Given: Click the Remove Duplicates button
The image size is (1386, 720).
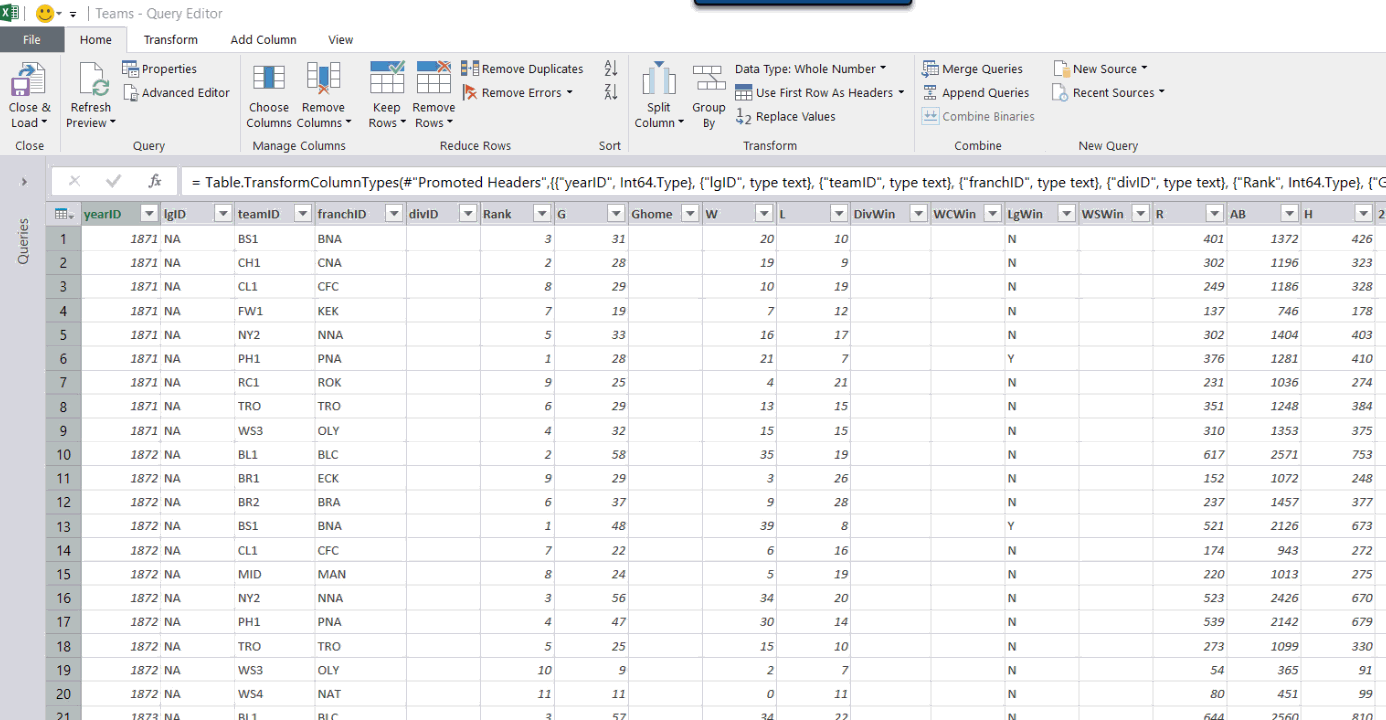Looking at the screenshot, I should 522,69.
